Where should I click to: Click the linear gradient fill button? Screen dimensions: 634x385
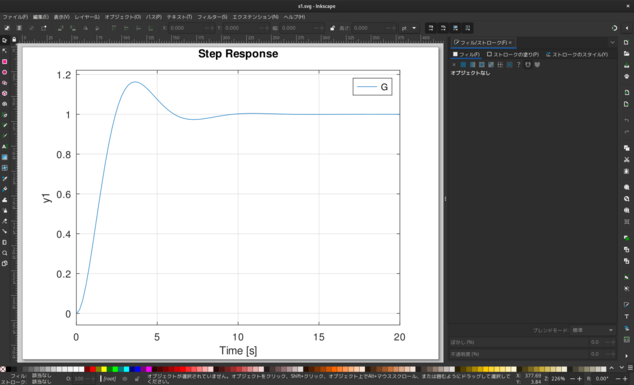472,65
